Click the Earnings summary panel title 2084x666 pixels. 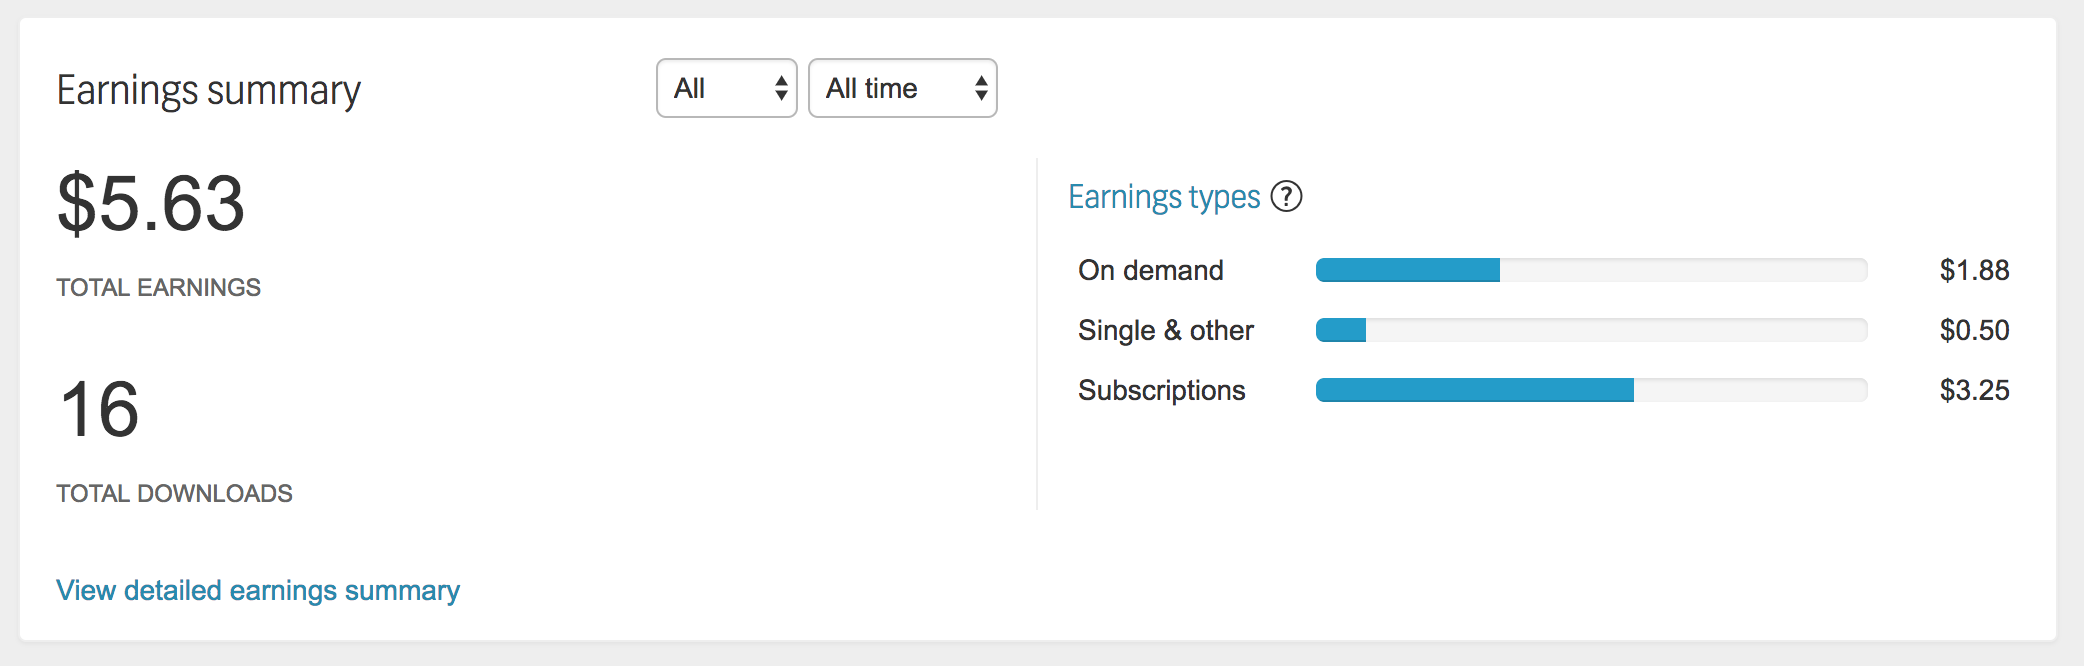tap(208, 90)
